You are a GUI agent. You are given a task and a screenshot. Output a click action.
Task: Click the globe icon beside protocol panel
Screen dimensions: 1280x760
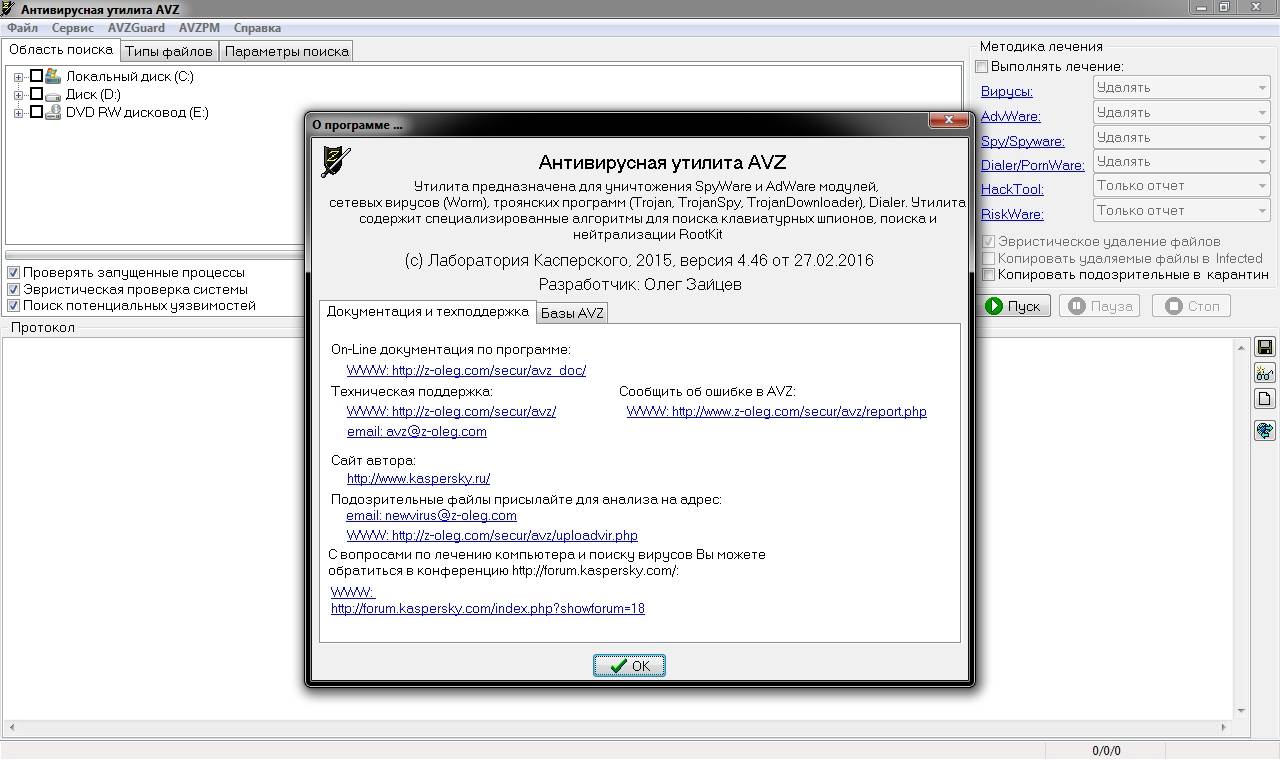(x=1264, y=431)
